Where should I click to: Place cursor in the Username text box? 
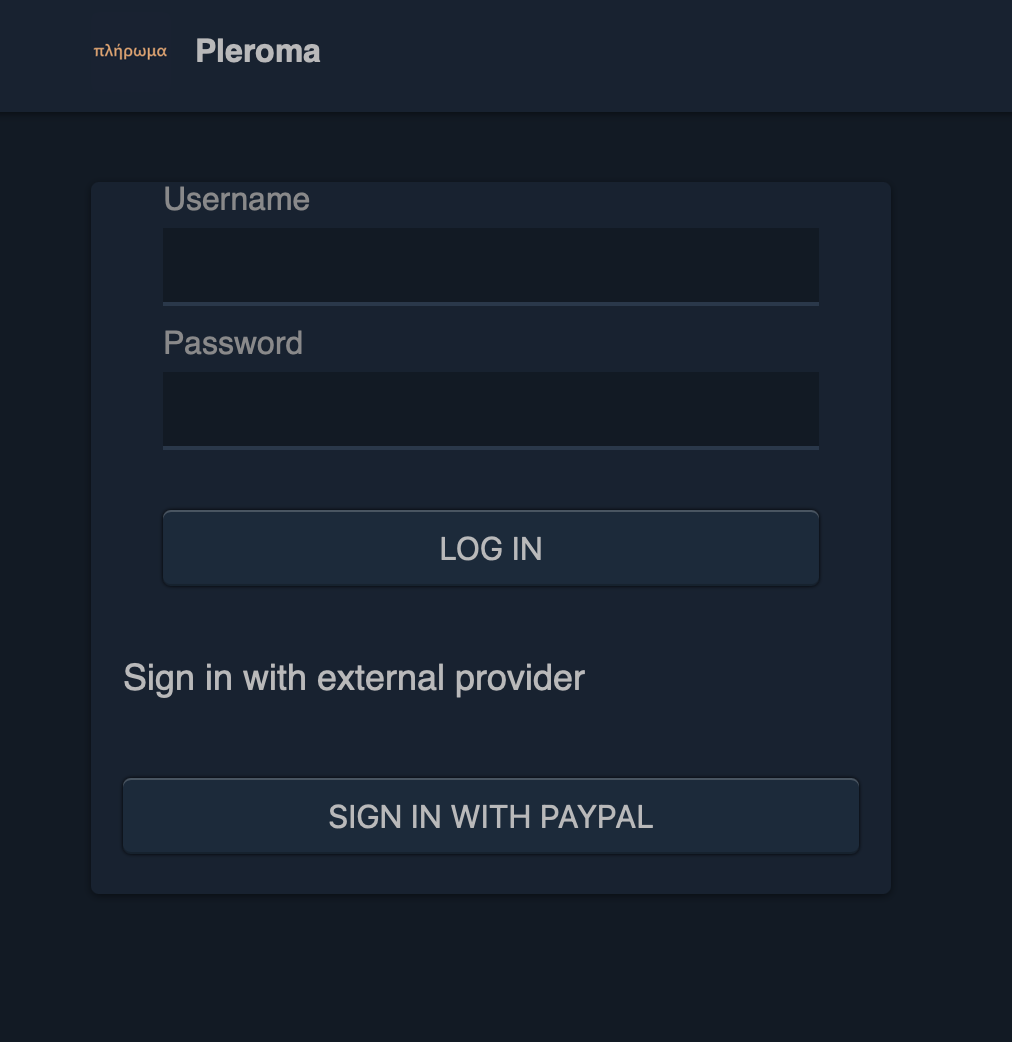tap(490, 265)
